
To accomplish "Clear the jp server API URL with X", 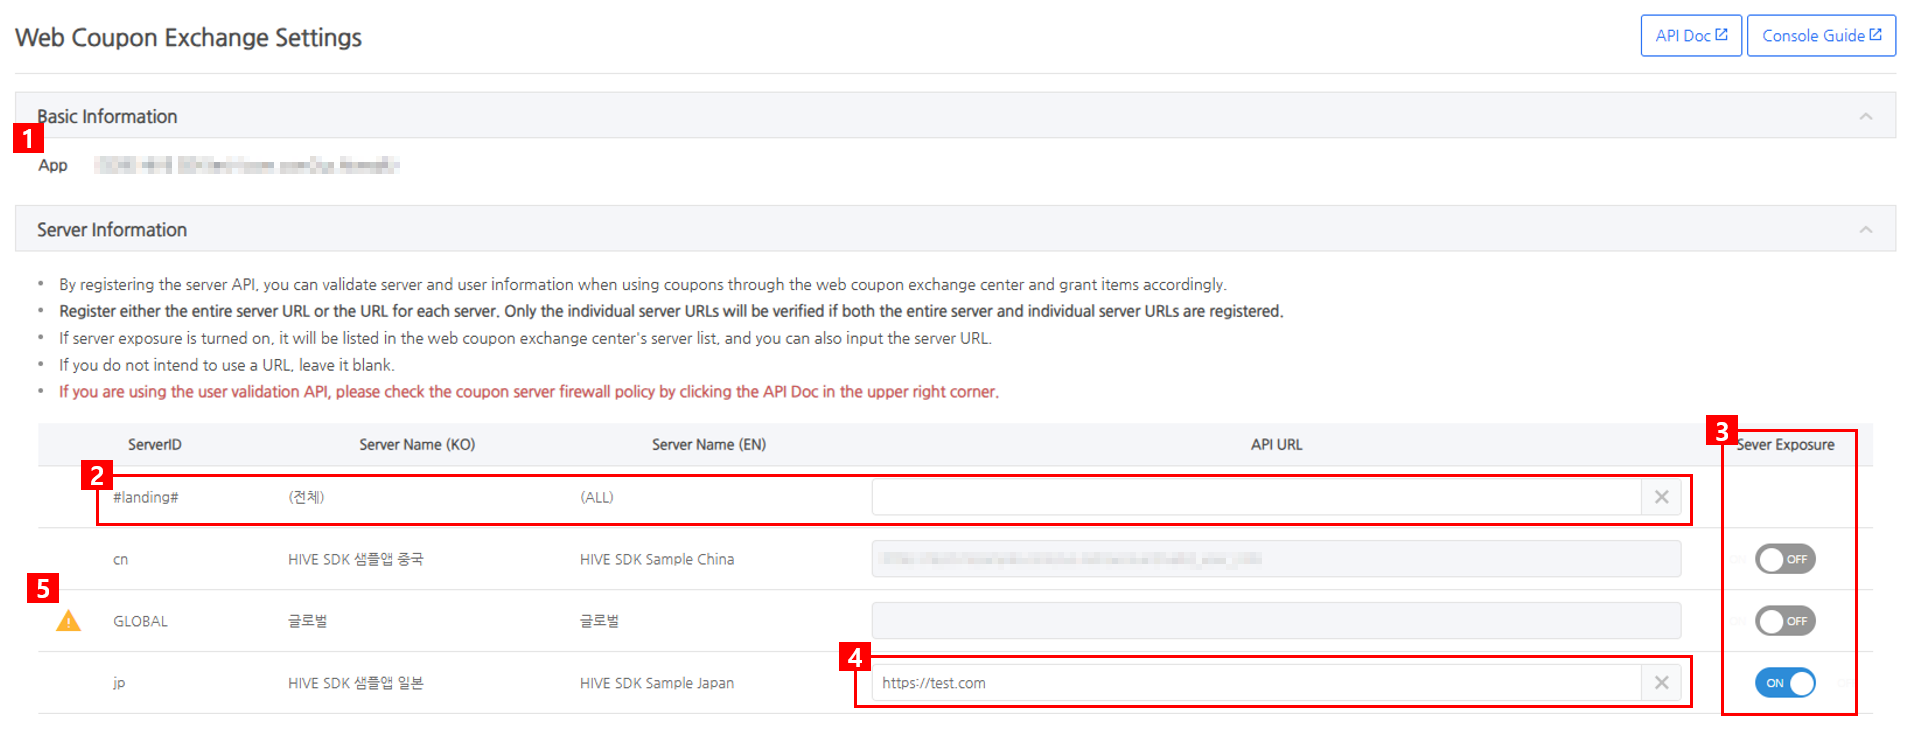I will tap(1661, 683).
